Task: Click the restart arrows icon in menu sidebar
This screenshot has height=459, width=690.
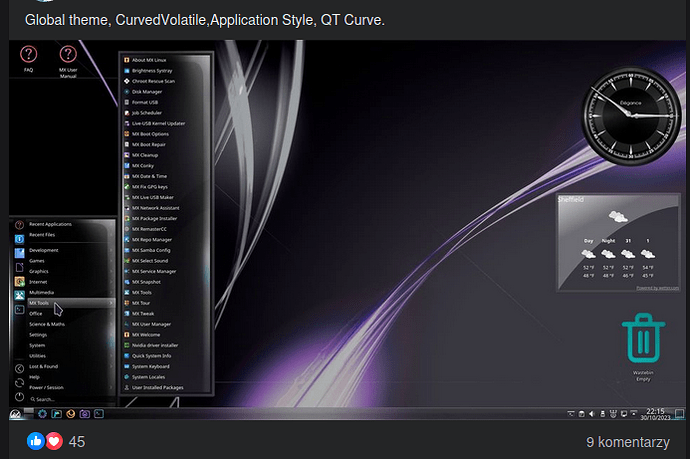Action: click(x=19, y=383)
